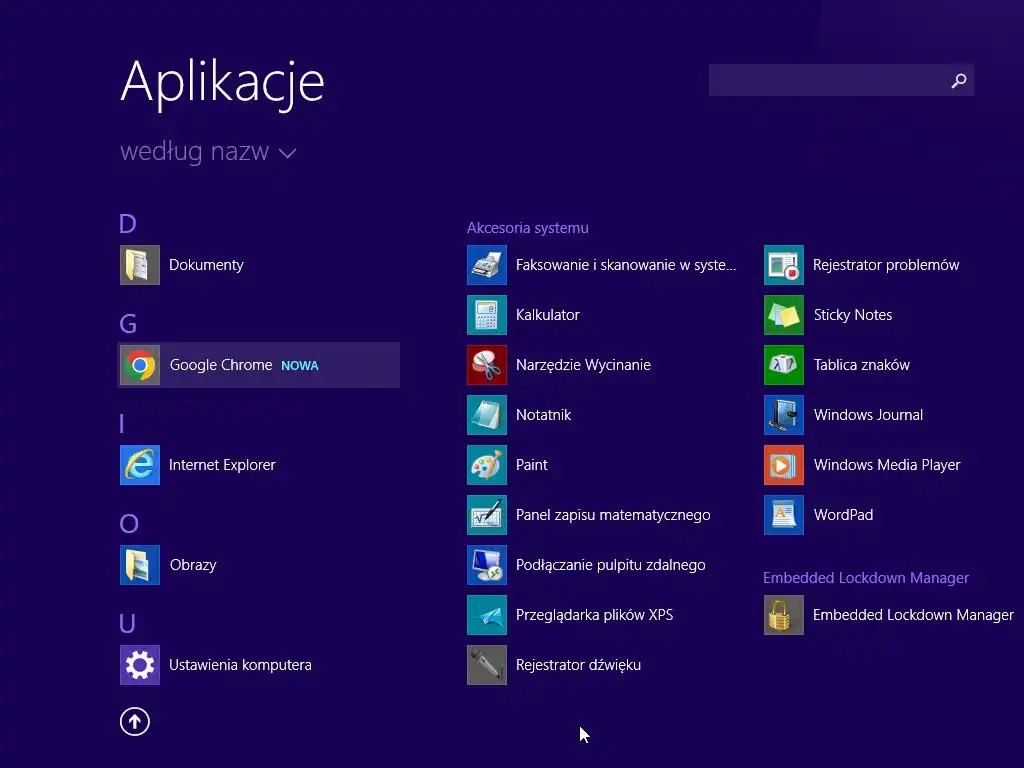Click 'Panel zapisu matematycznego' text
Image resolution: width=1024 pixels, height=768 pixels.
pyautogui.click(x=613, y=515)
